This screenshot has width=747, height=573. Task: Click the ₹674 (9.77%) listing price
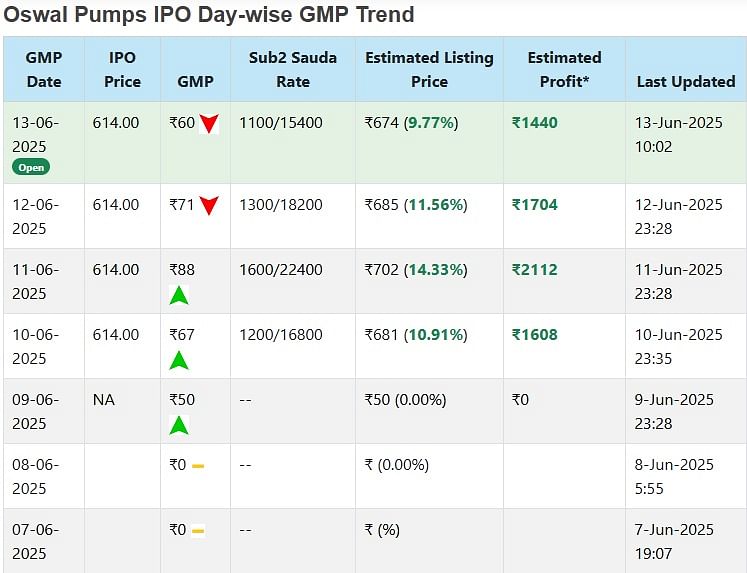point(411,123)
